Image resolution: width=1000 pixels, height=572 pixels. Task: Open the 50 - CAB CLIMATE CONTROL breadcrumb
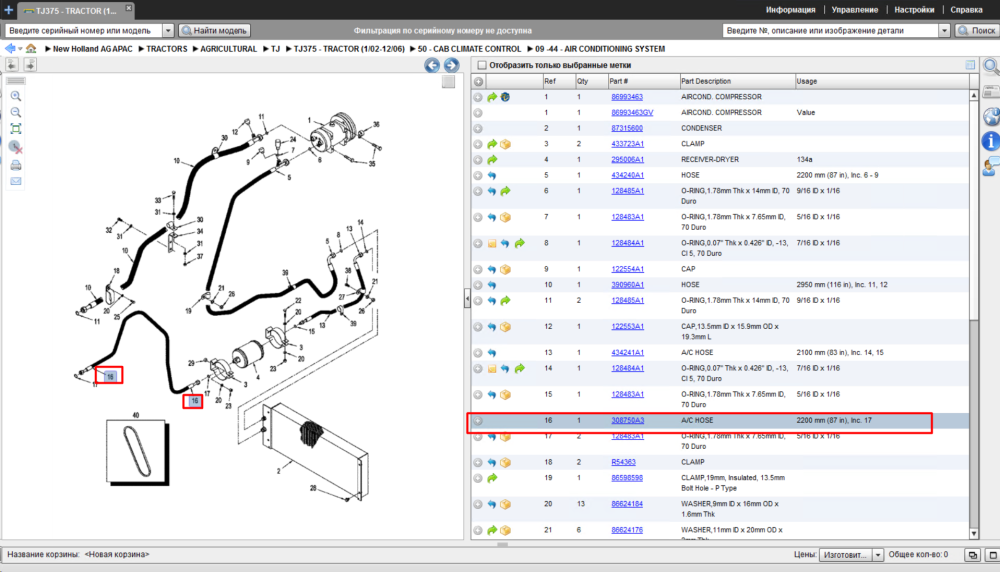[x=469, y=48]
